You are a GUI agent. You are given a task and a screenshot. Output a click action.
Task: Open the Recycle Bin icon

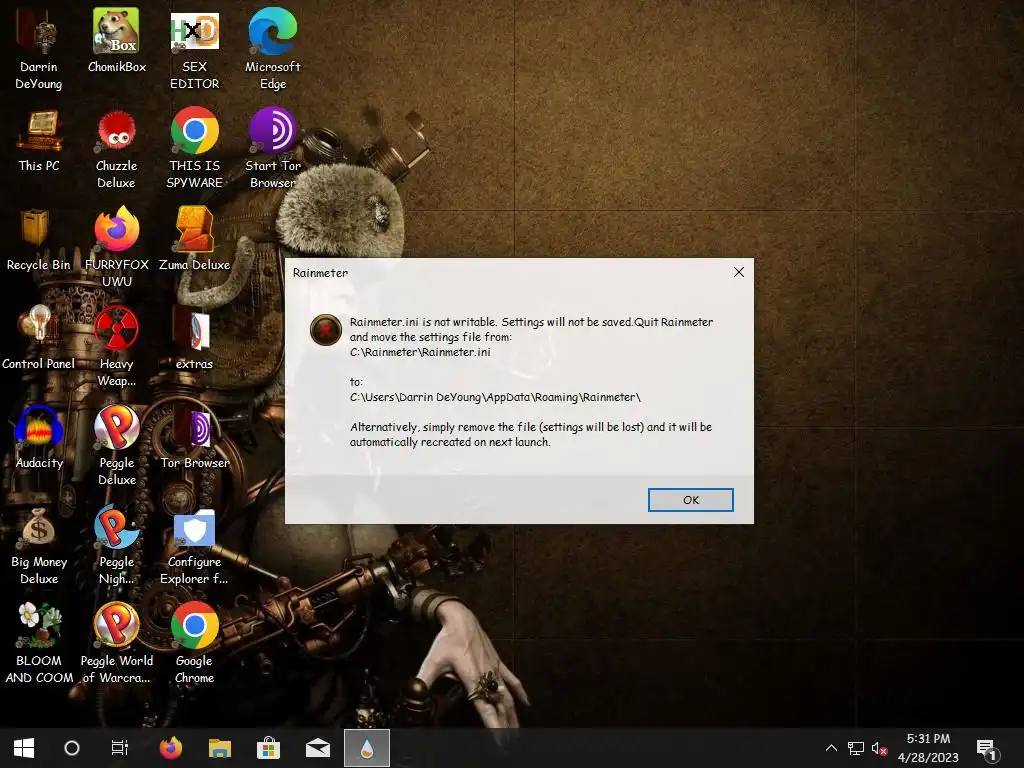(39, 239)
